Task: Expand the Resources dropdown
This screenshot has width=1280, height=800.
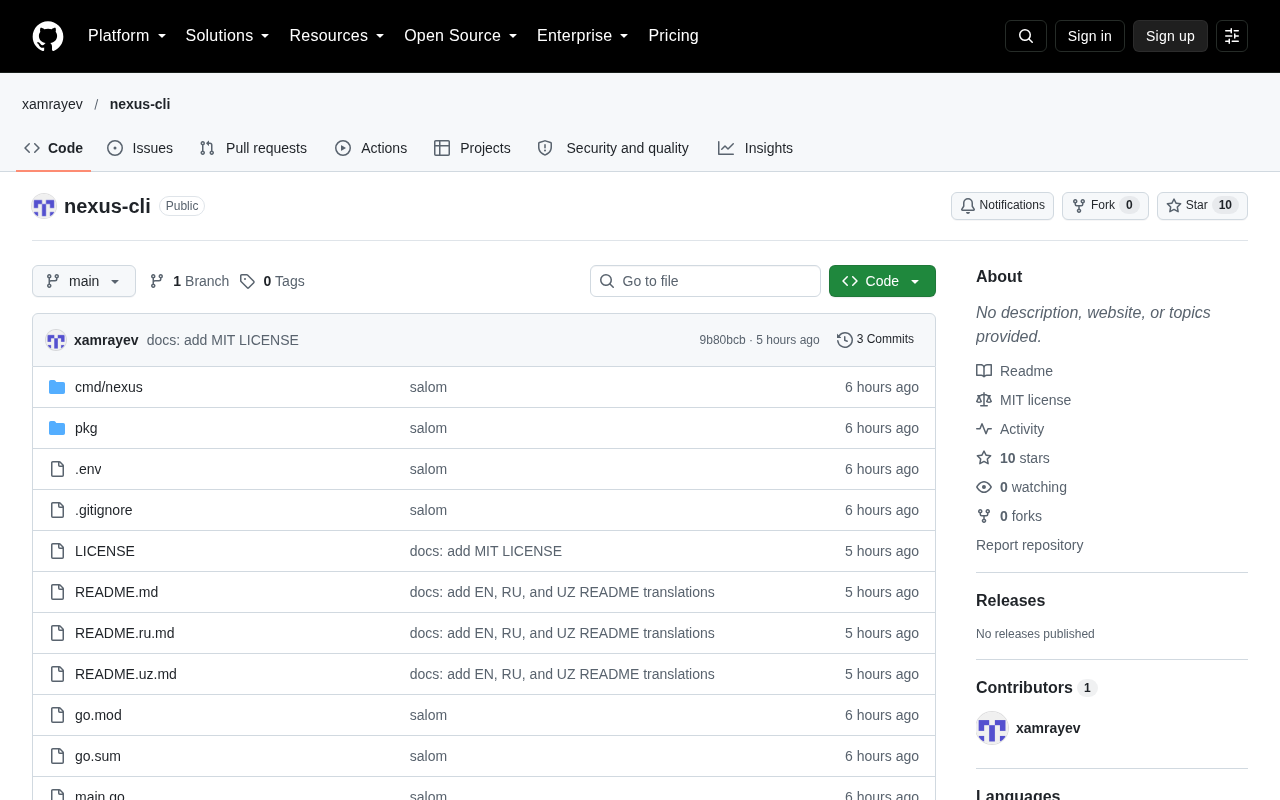Action: pyautogui.click(x=337, y=36)
